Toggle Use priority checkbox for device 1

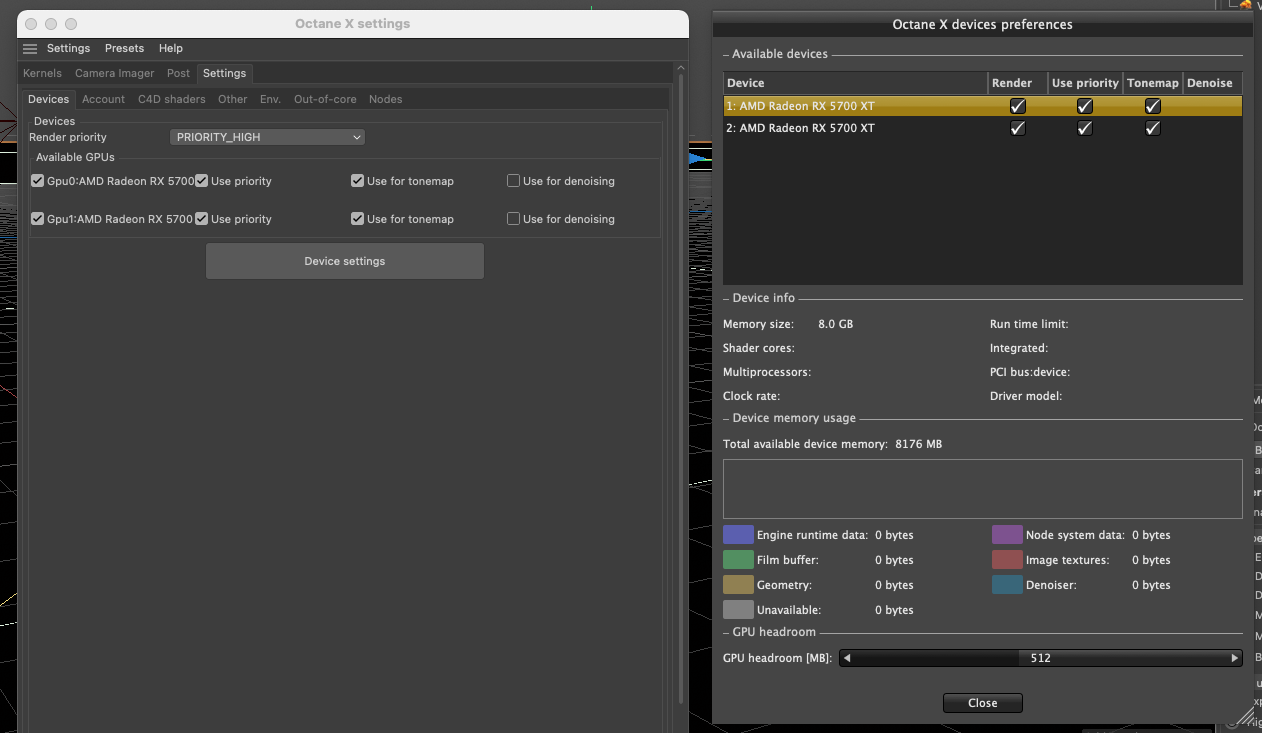click(x=1084, y=105)
